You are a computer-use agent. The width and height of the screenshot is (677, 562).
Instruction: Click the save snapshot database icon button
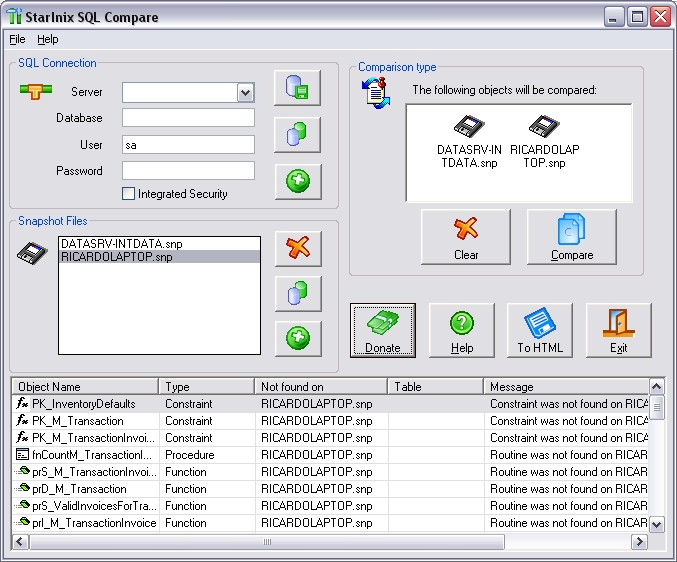297,88
